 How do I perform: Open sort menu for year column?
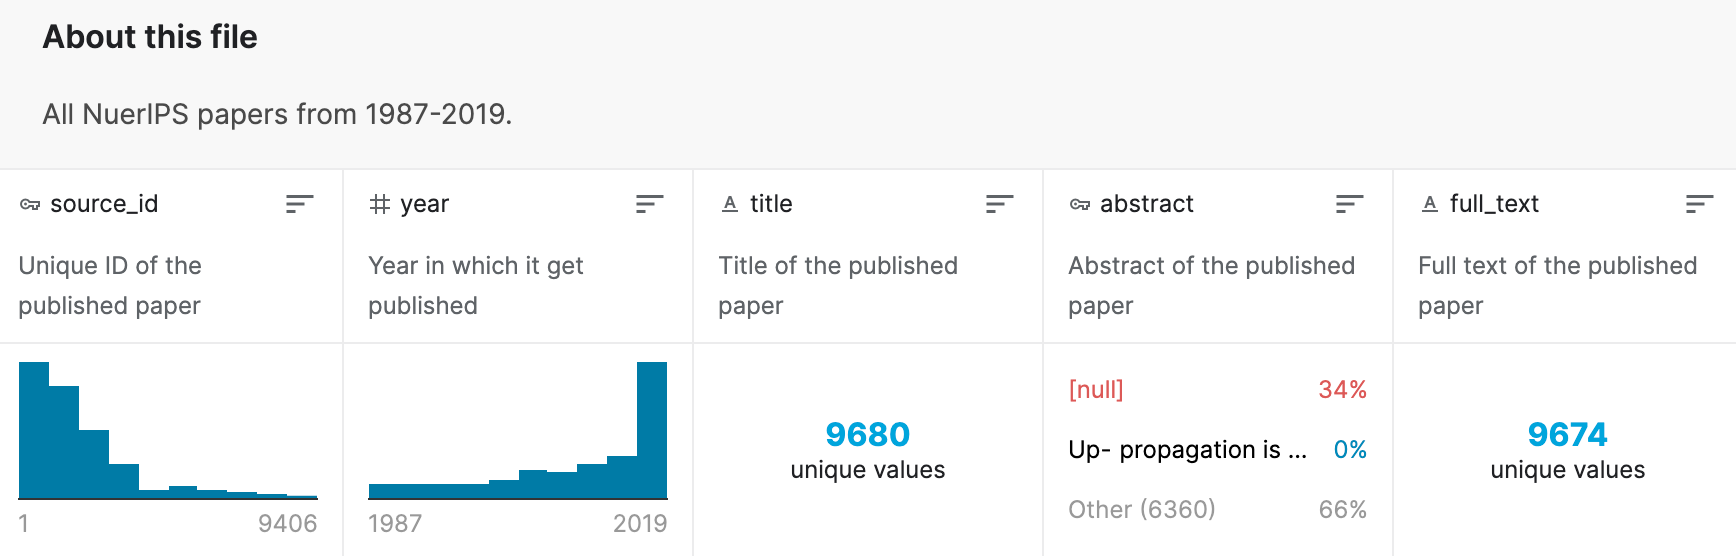click(649, 204)
